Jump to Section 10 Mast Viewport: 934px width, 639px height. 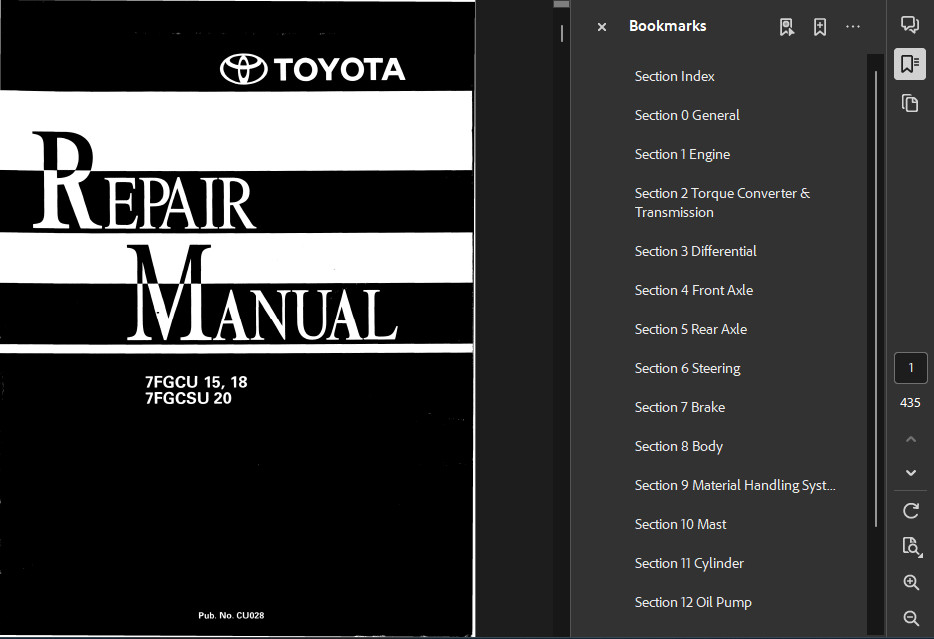coord(680,523)
